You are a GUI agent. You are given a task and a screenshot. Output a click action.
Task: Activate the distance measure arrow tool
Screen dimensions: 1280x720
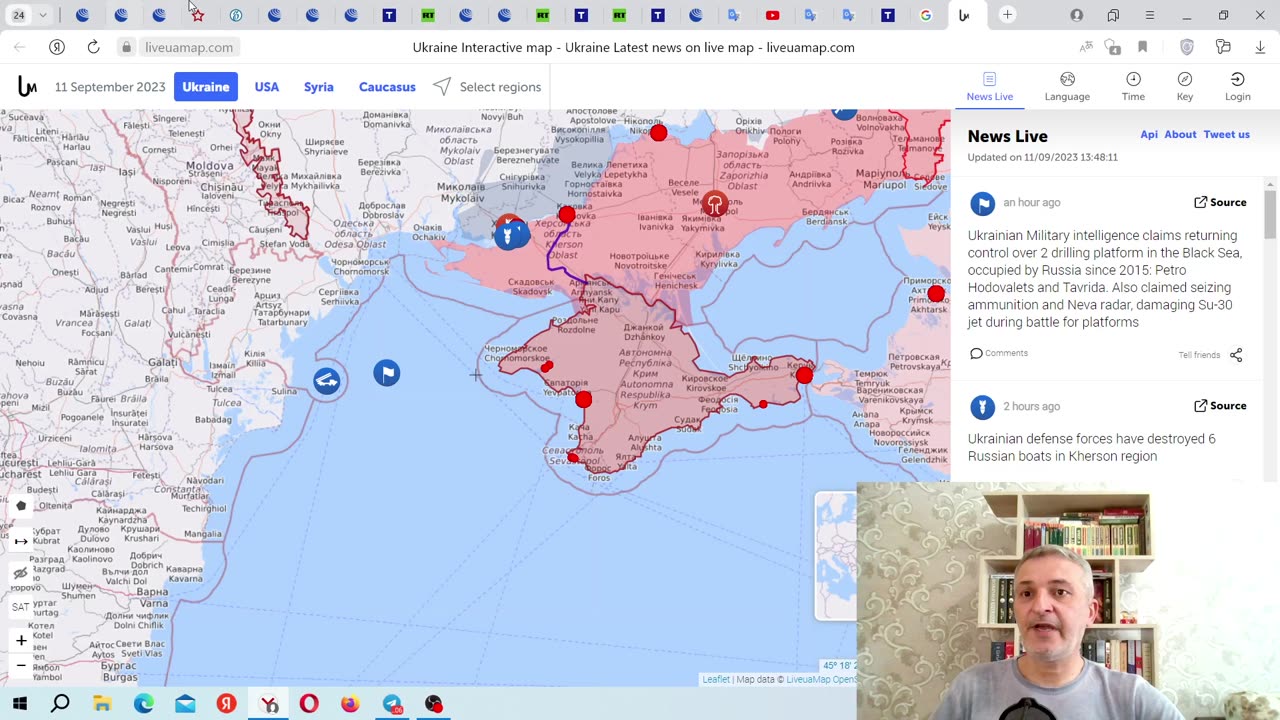[21, 541]
